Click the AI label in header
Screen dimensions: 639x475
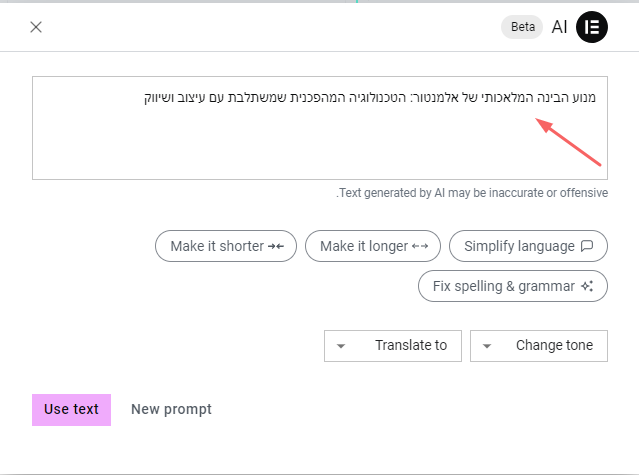pyautogui.click(x=559, y=27)
